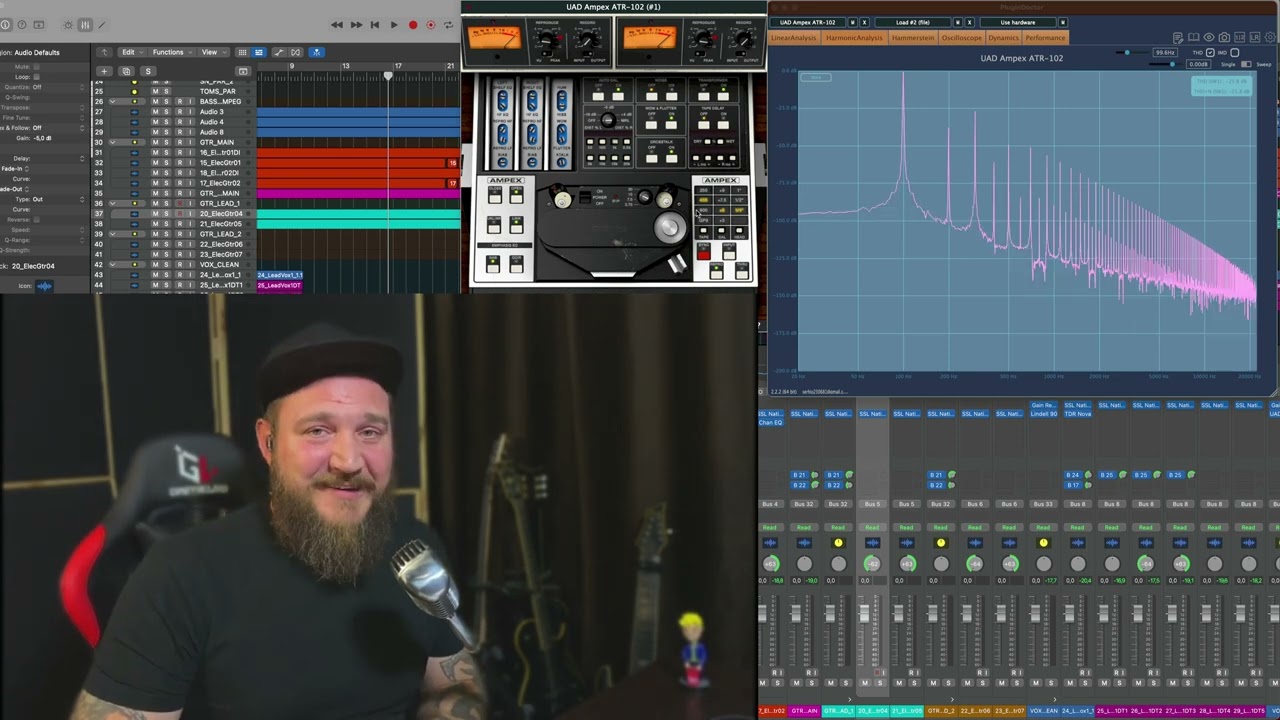Record-enable the 20_ElecGtr04 track
Image resolution: width=1280 pixels, height=720 pixels.
[x=179, y=213]
